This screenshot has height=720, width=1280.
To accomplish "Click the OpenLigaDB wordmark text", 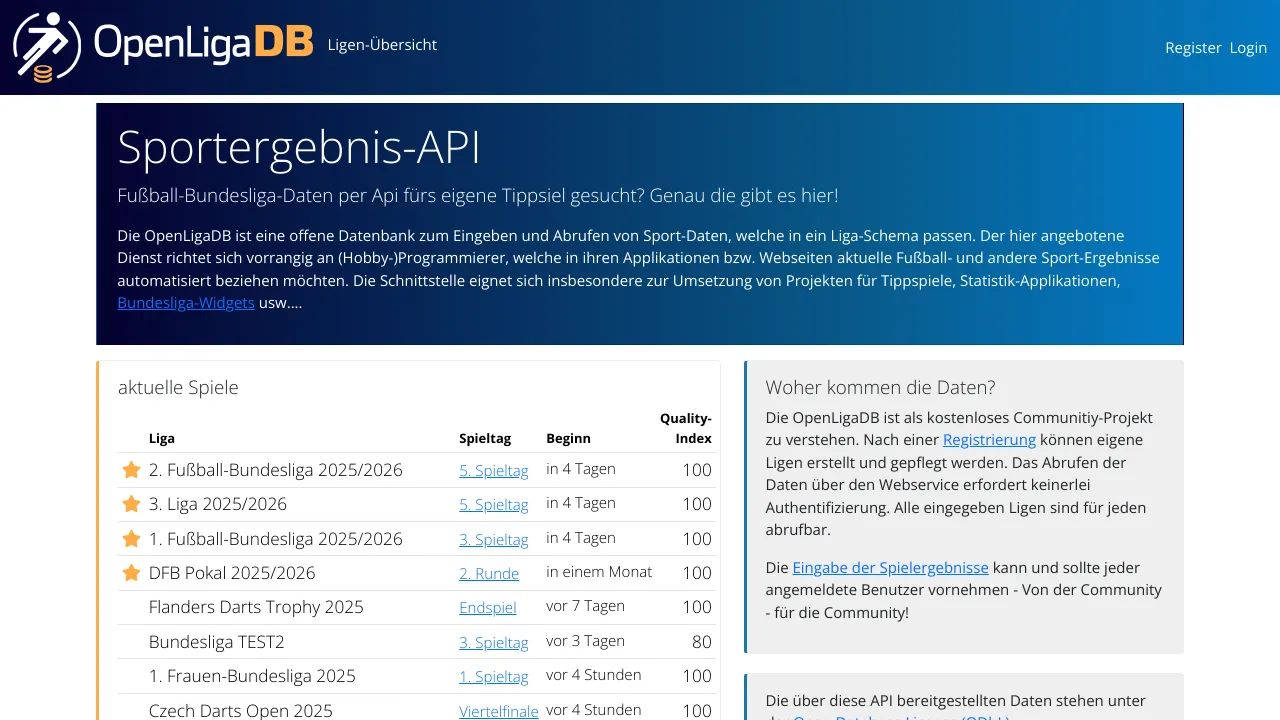I will (203, 43).
